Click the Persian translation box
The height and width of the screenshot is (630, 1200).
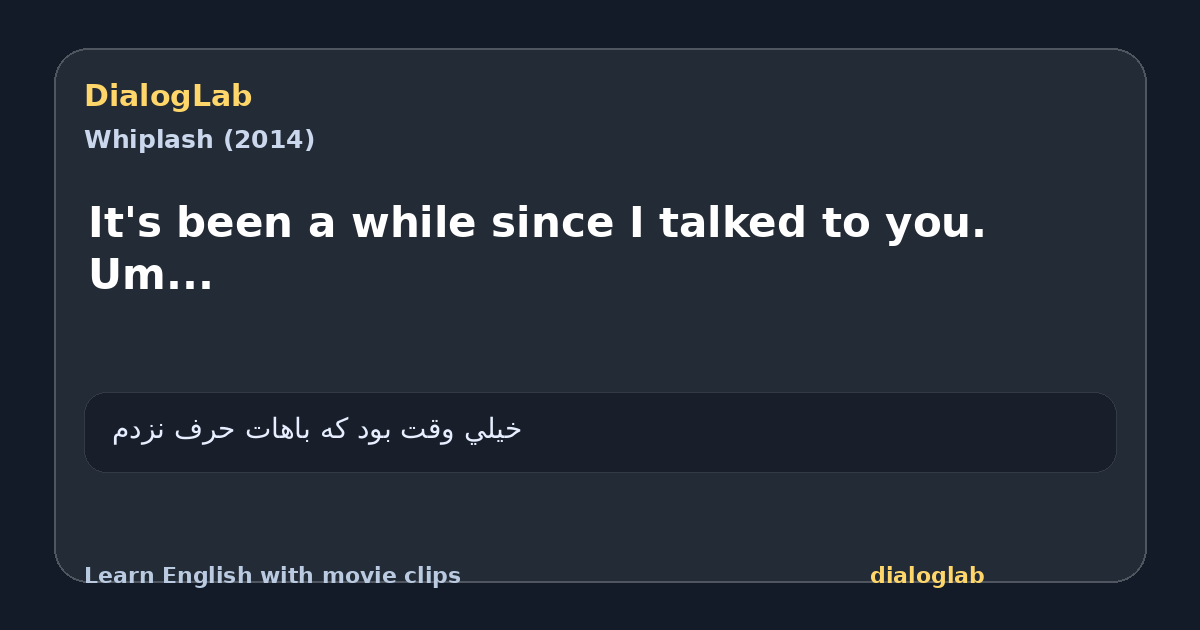click(600, 432)
